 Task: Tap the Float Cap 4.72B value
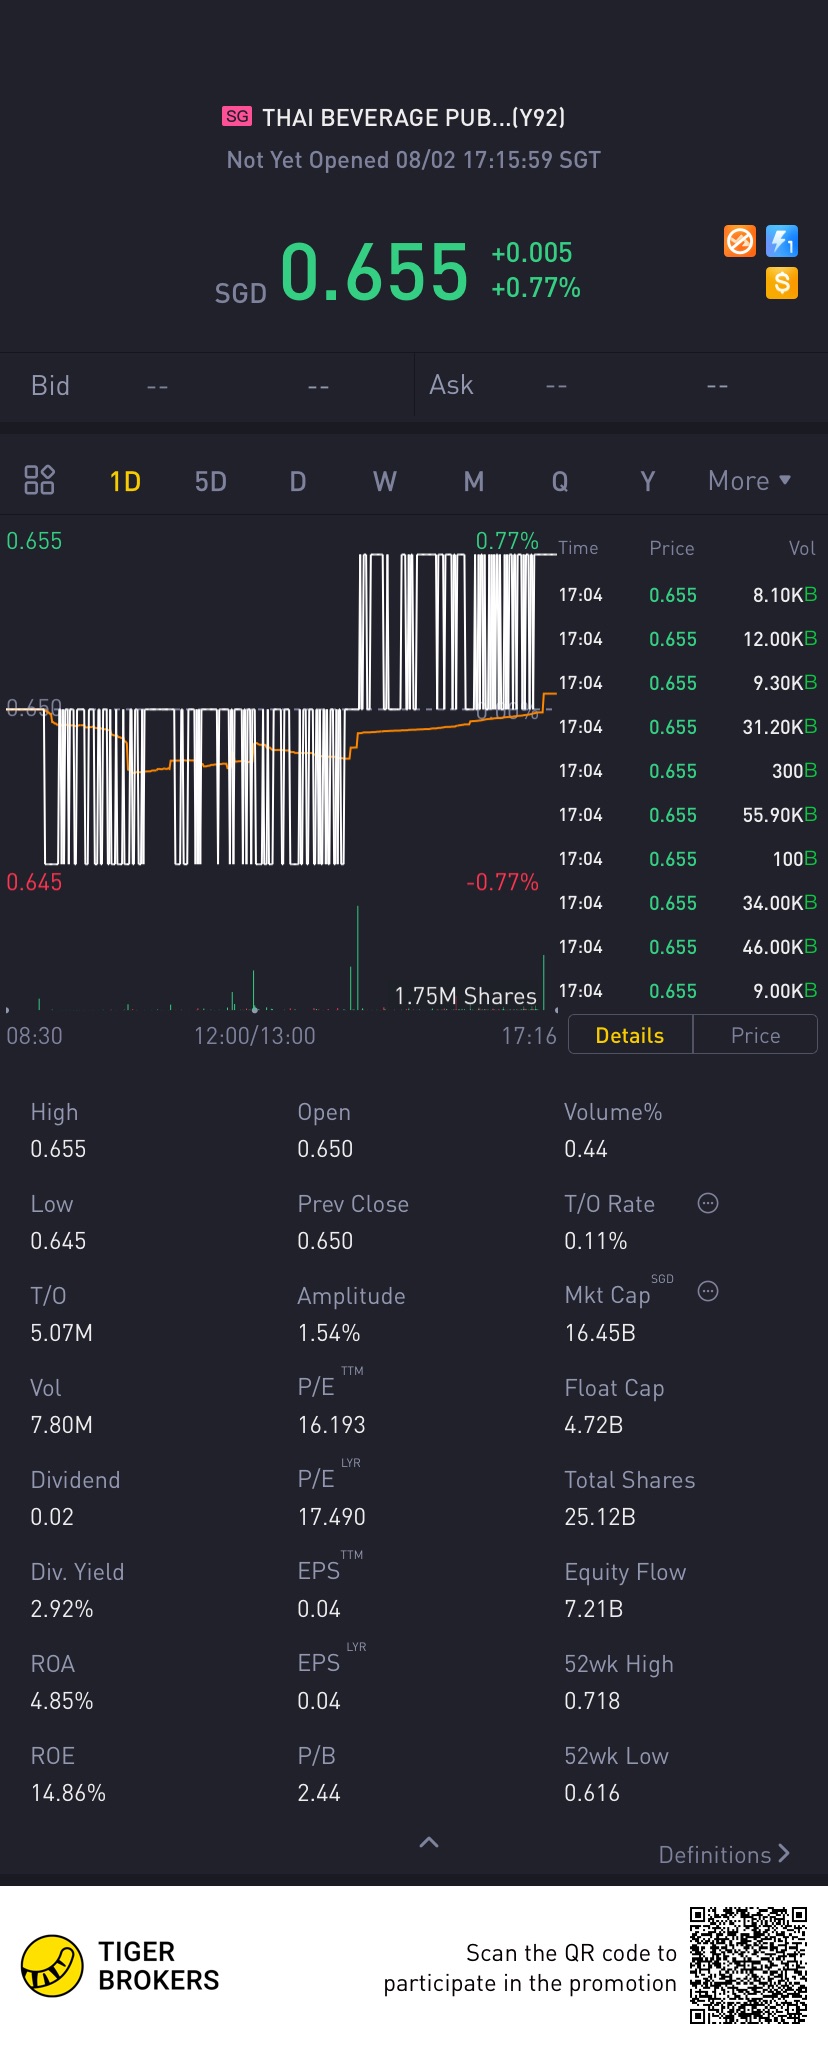(x=594, y=1425)
